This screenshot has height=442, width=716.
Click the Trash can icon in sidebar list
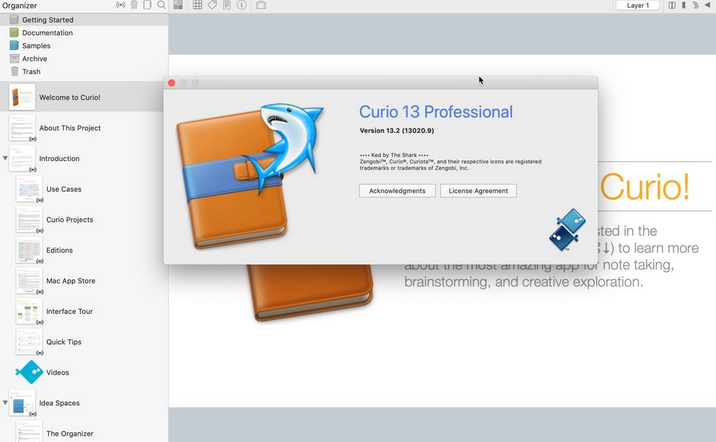[x=14, y=71]
